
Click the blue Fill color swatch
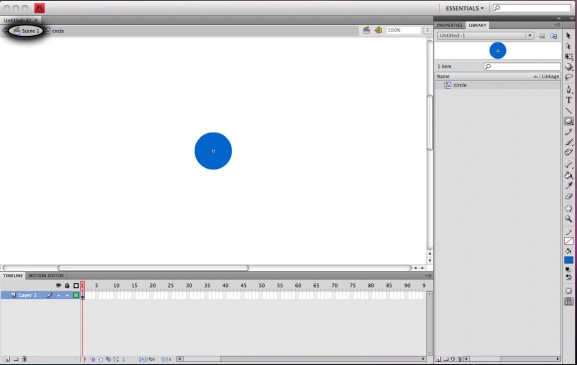569,260
